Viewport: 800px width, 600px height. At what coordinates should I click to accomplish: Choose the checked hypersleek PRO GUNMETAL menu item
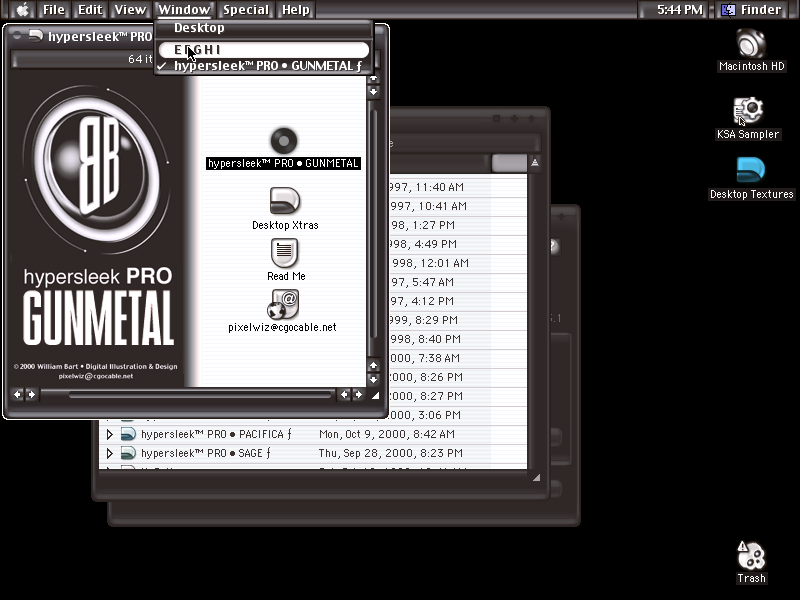(x=264, y=66)
